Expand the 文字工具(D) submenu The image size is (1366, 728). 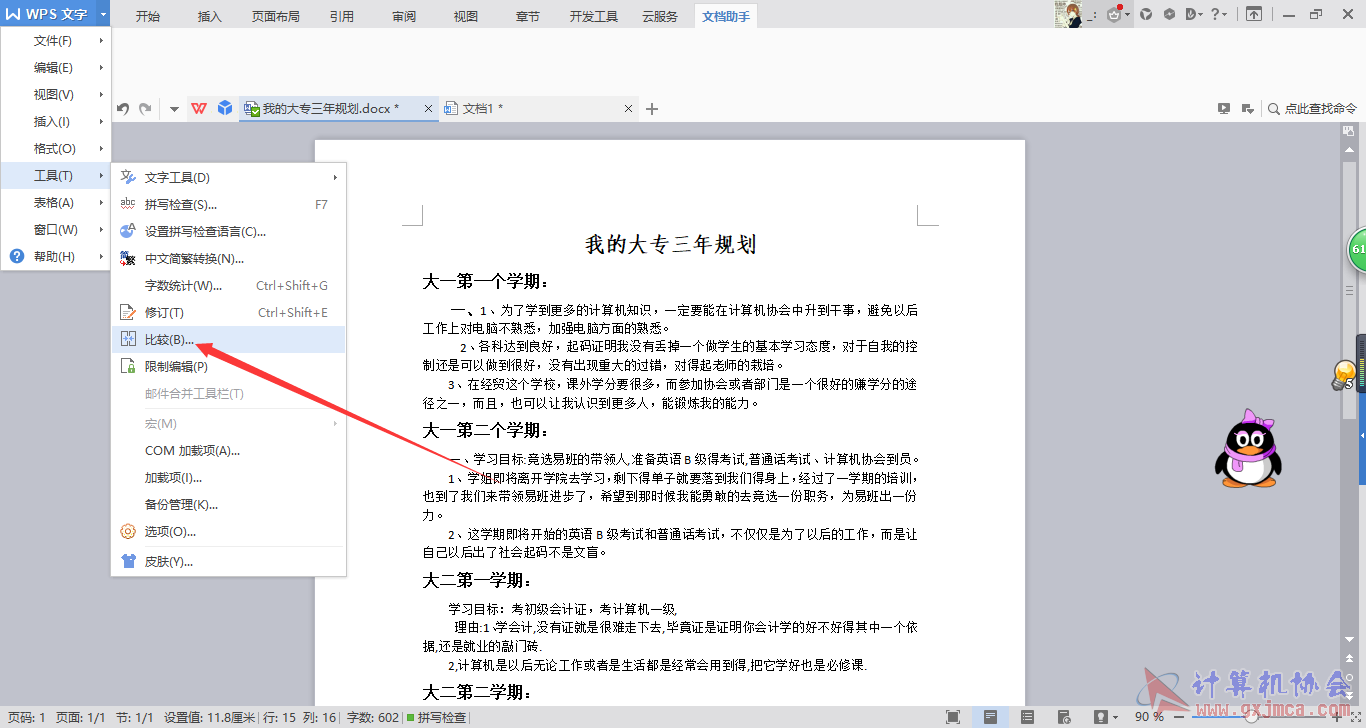coord(228,178)
